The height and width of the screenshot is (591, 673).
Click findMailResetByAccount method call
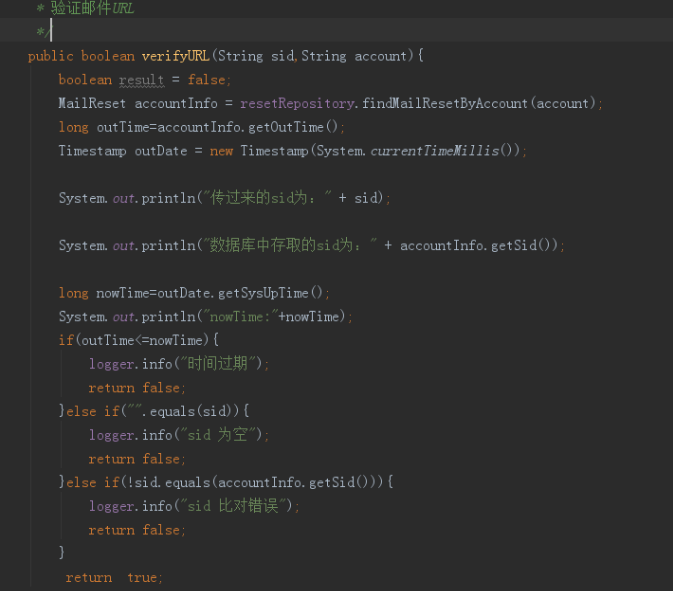pyautogui.click(x=445, y=103)
